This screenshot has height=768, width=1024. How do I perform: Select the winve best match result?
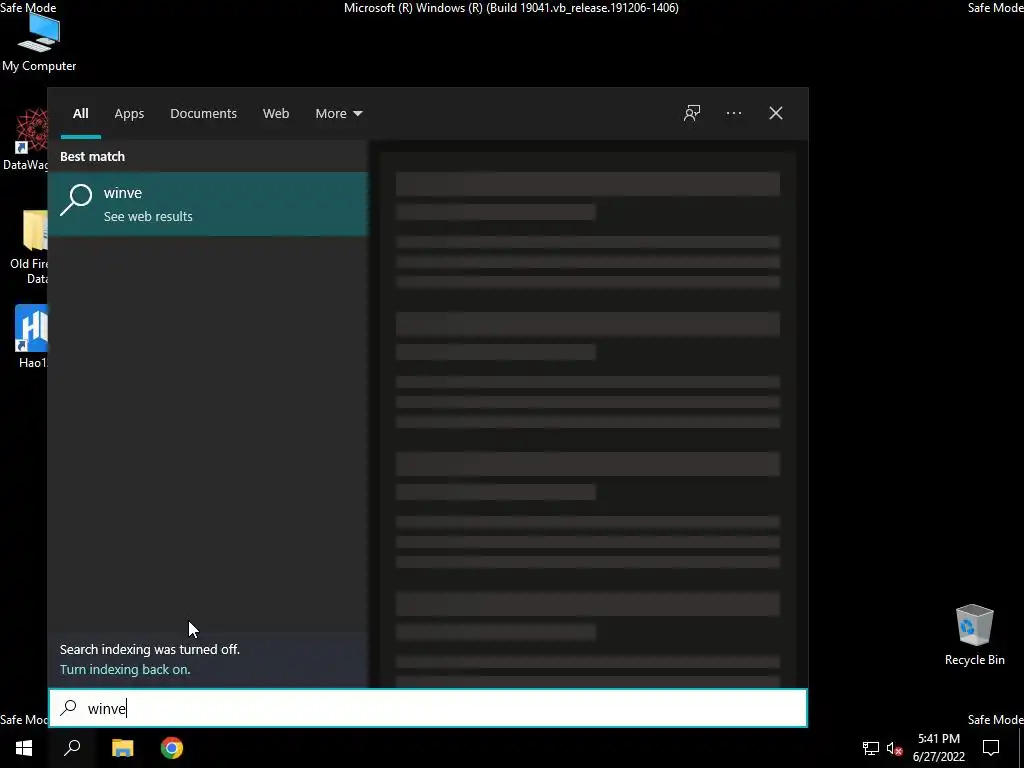click(x=208, y=204)
